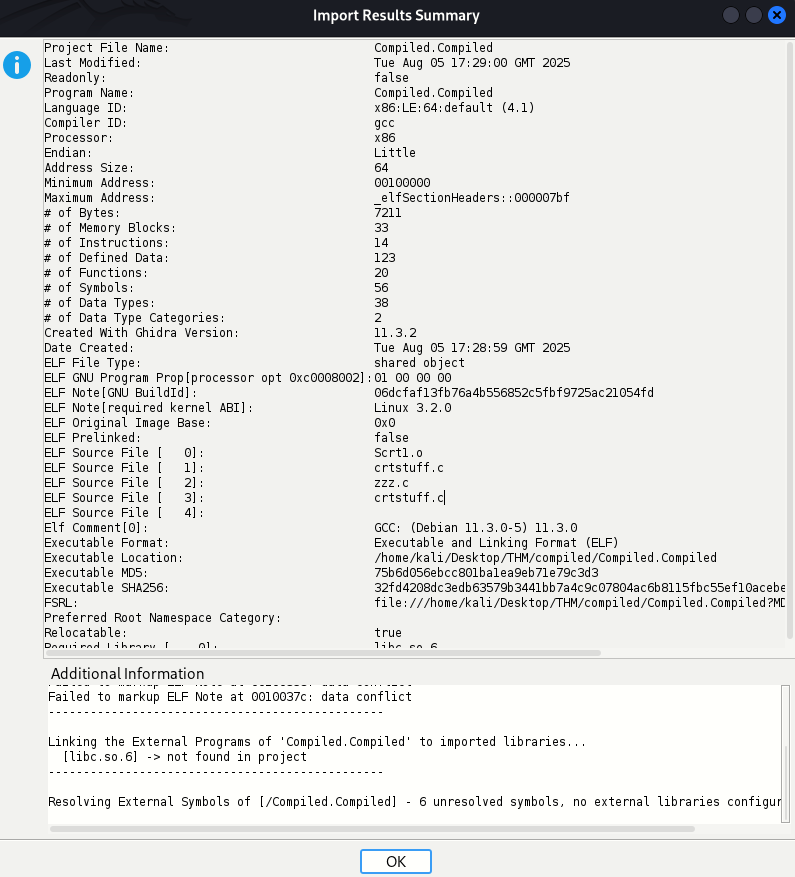Click the horizontal scrollbar below Additional Information
The image size is (795, 877).
[x=370, y=828]
